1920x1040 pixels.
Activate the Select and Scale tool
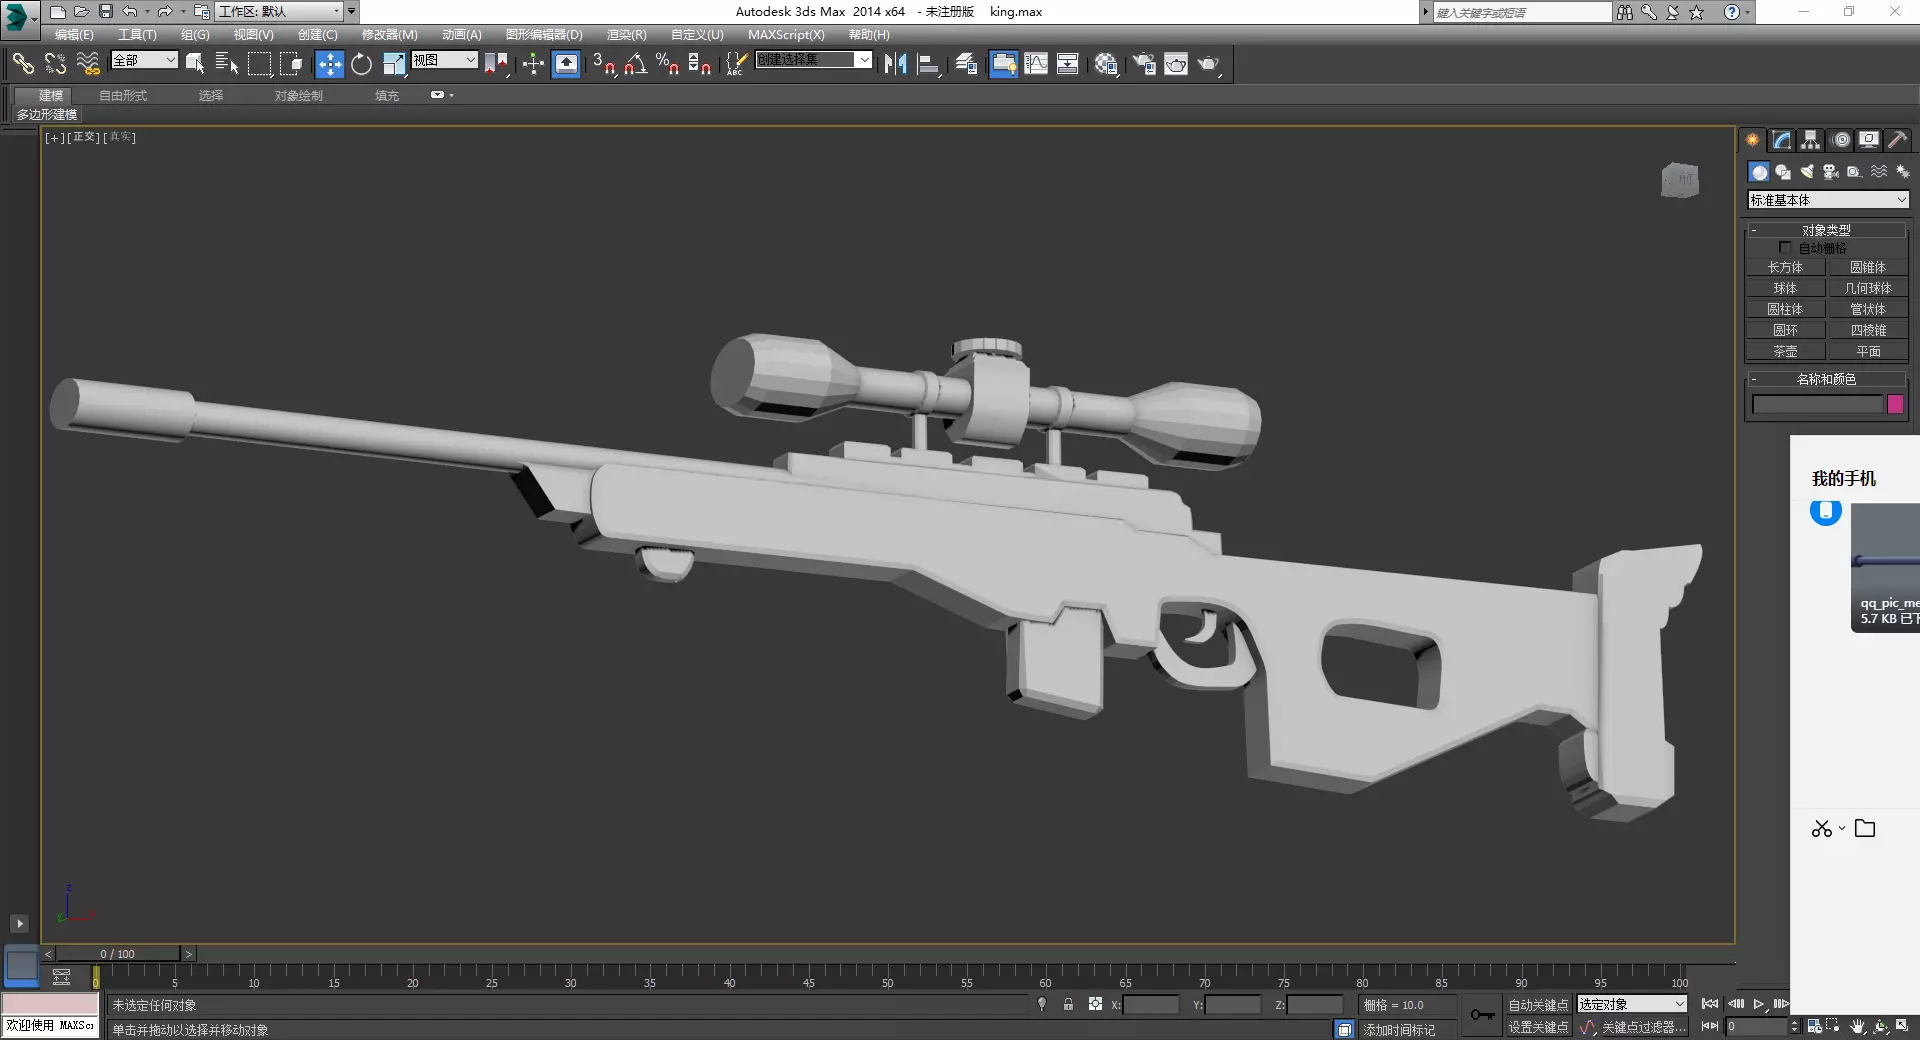394,64
